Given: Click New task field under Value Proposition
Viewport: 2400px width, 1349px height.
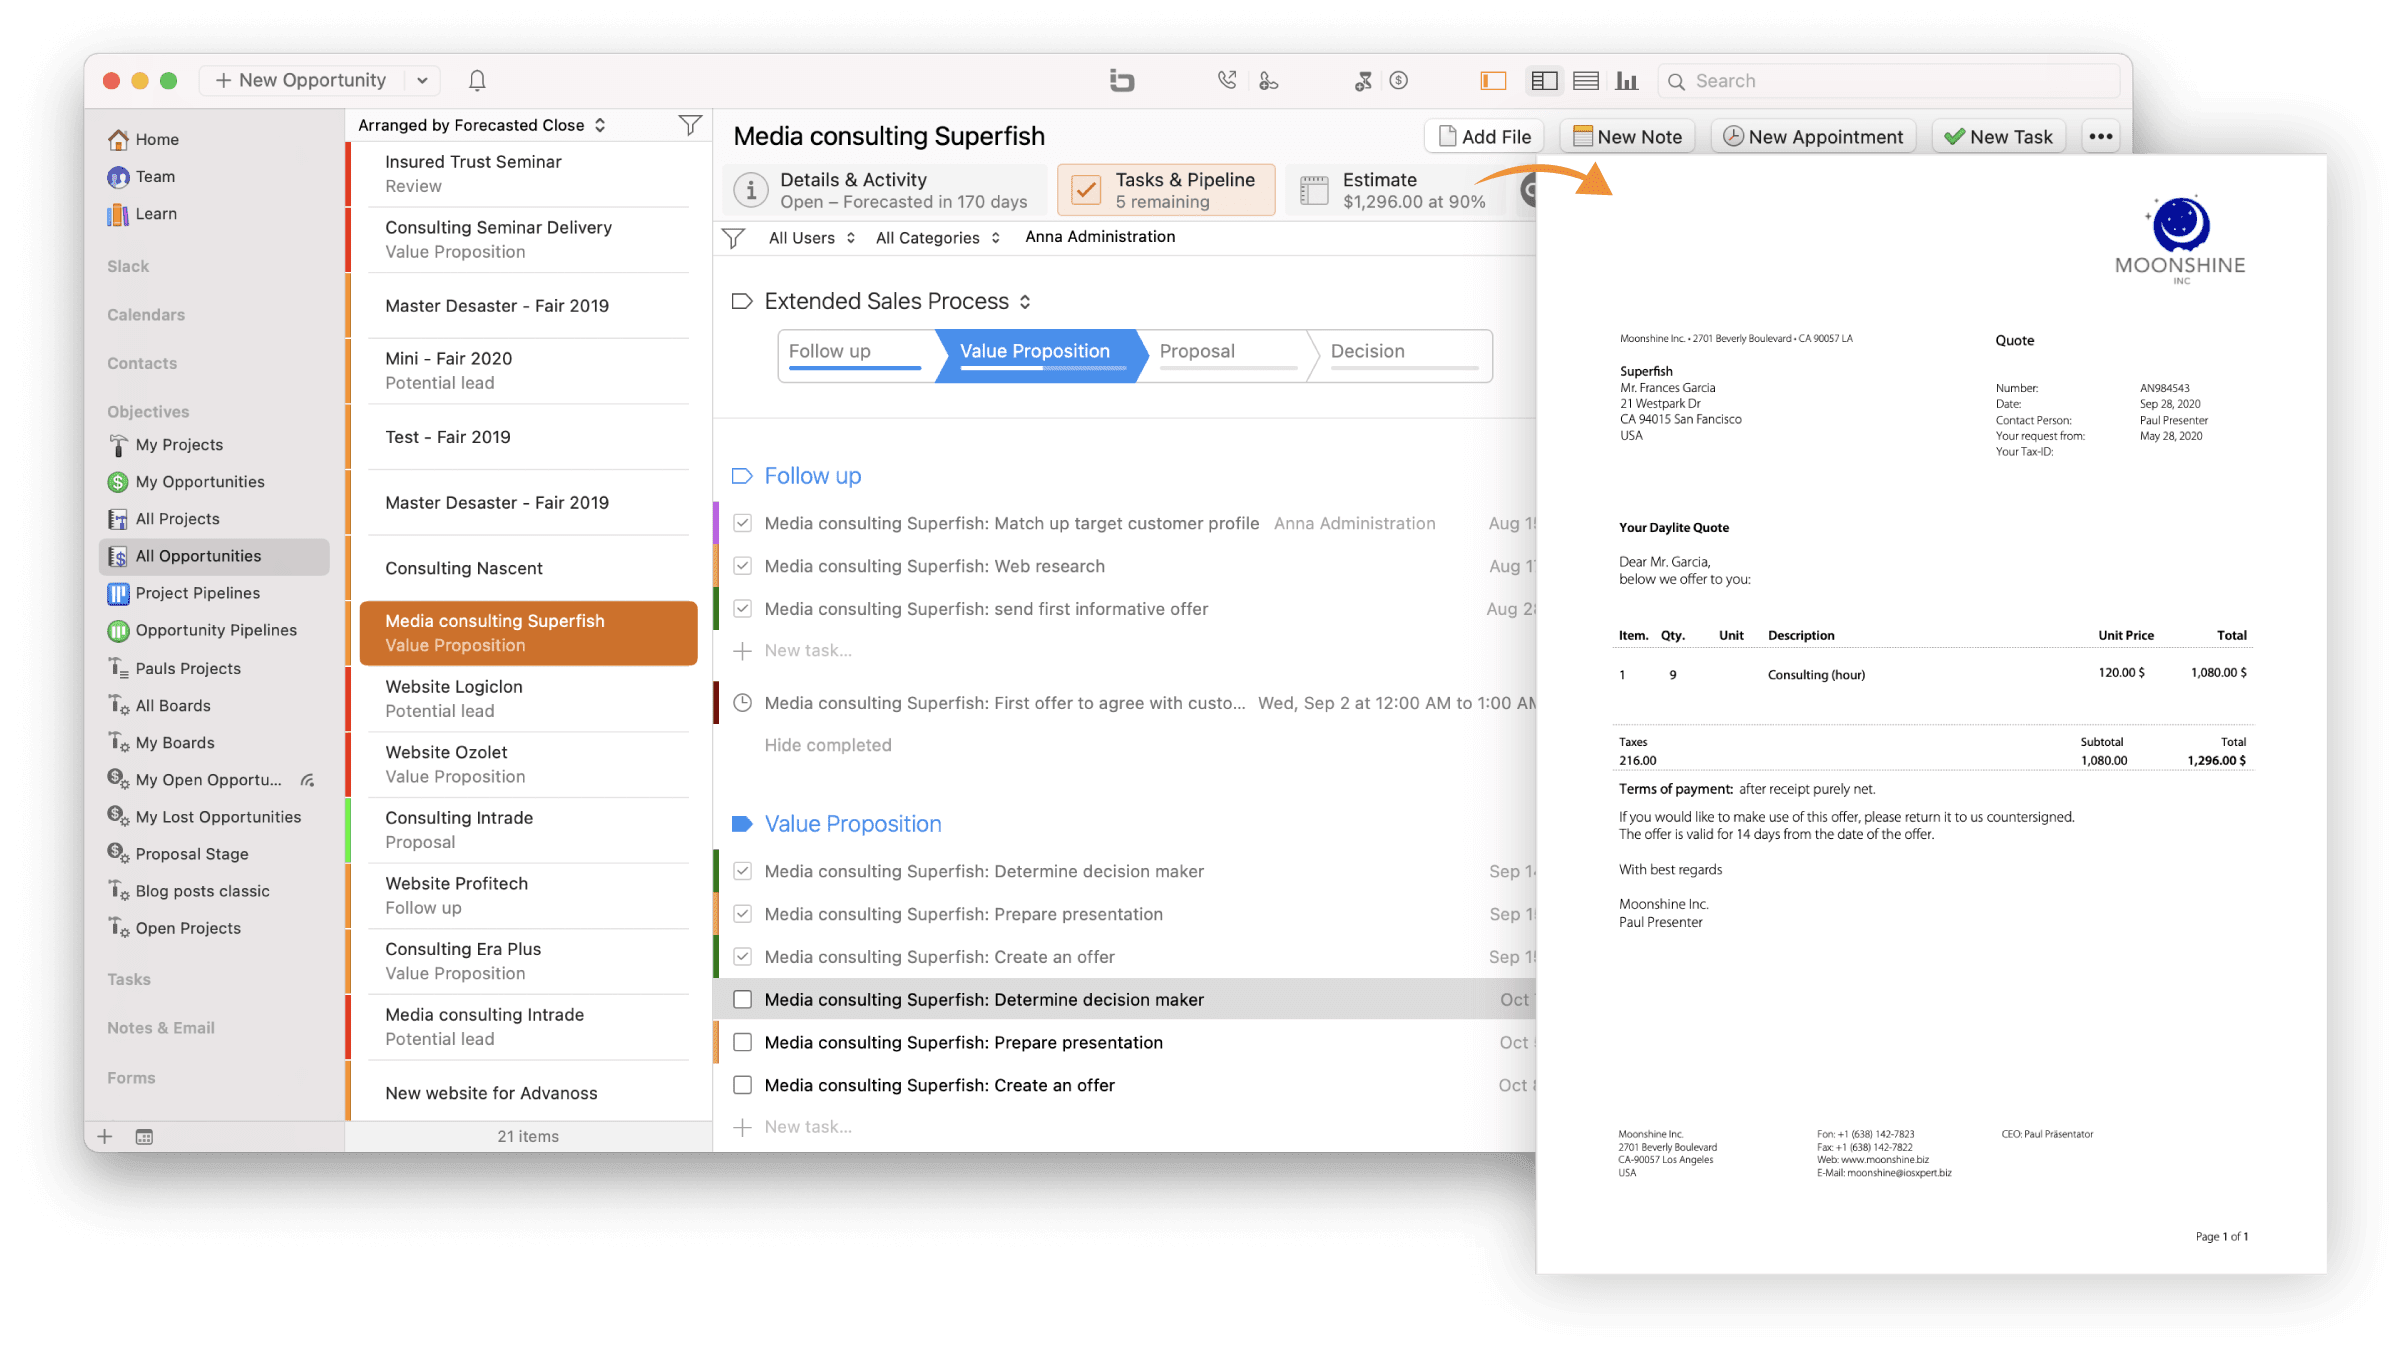Looking at the screenshot, I should coord(807,1127).
